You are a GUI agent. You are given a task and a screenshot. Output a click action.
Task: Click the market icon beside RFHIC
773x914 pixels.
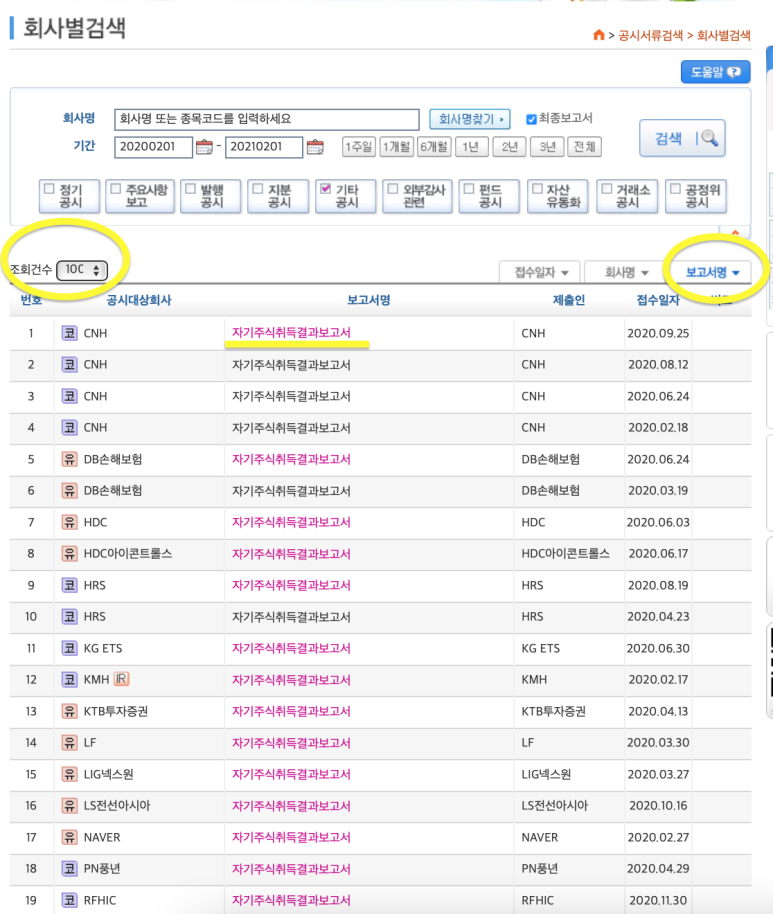[x=69, y=901]
